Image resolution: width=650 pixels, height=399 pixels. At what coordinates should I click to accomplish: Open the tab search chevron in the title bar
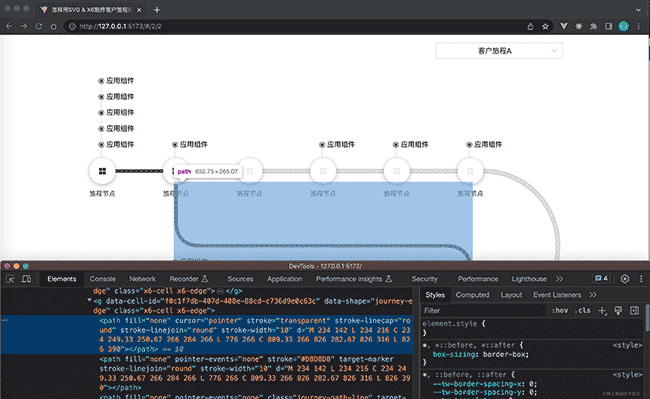click(638, 10)
